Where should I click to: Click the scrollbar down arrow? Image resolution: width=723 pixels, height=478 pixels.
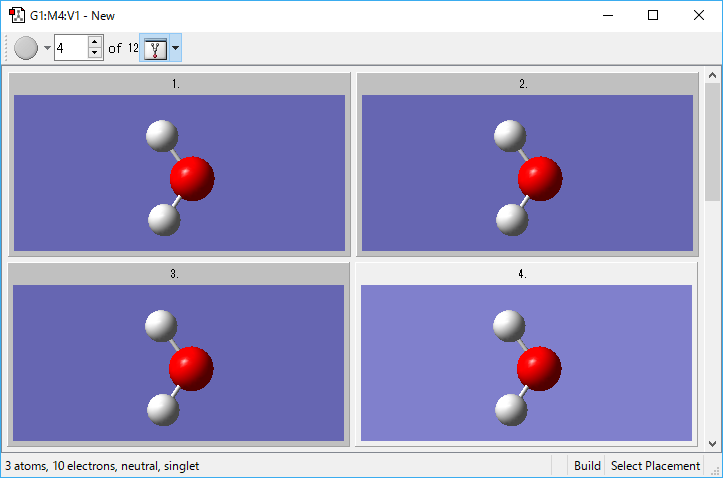(x=712, y=443)
